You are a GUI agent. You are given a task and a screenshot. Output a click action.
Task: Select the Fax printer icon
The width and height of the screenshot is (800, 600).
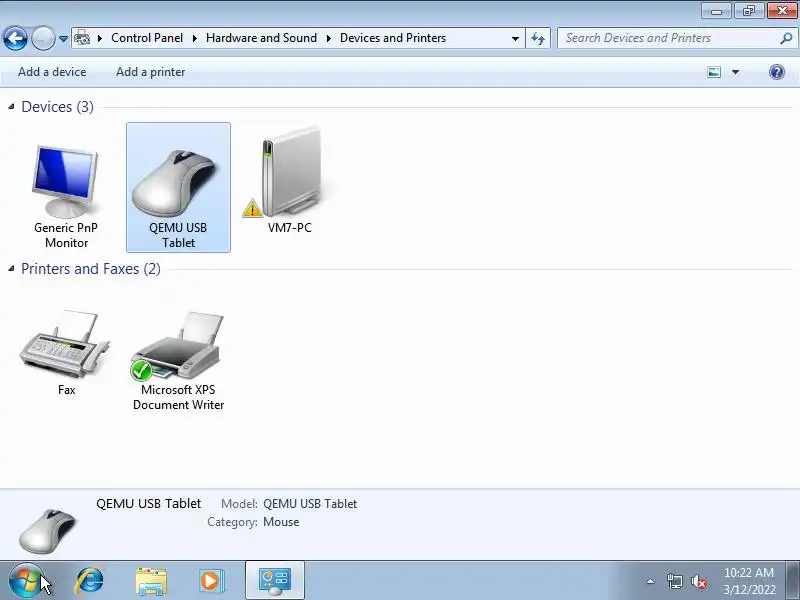tap(65, 345)
